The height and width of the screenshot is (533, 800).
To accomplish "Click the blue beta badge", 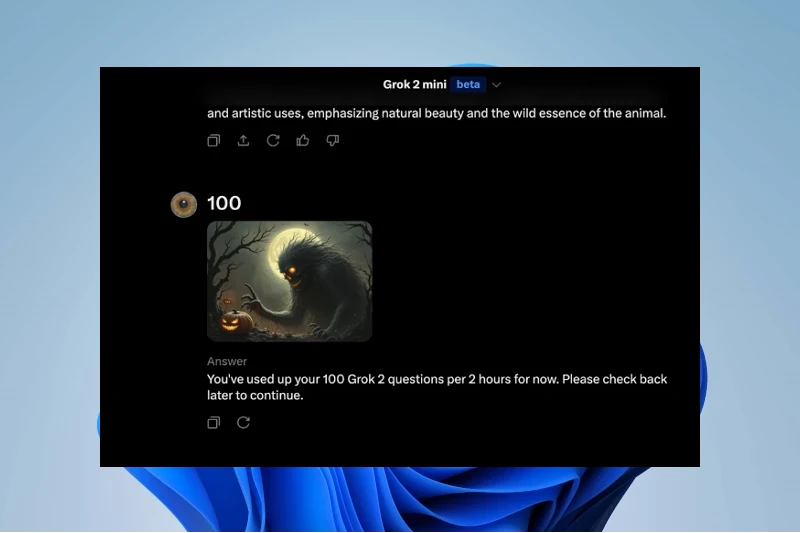I will point(468,85).
